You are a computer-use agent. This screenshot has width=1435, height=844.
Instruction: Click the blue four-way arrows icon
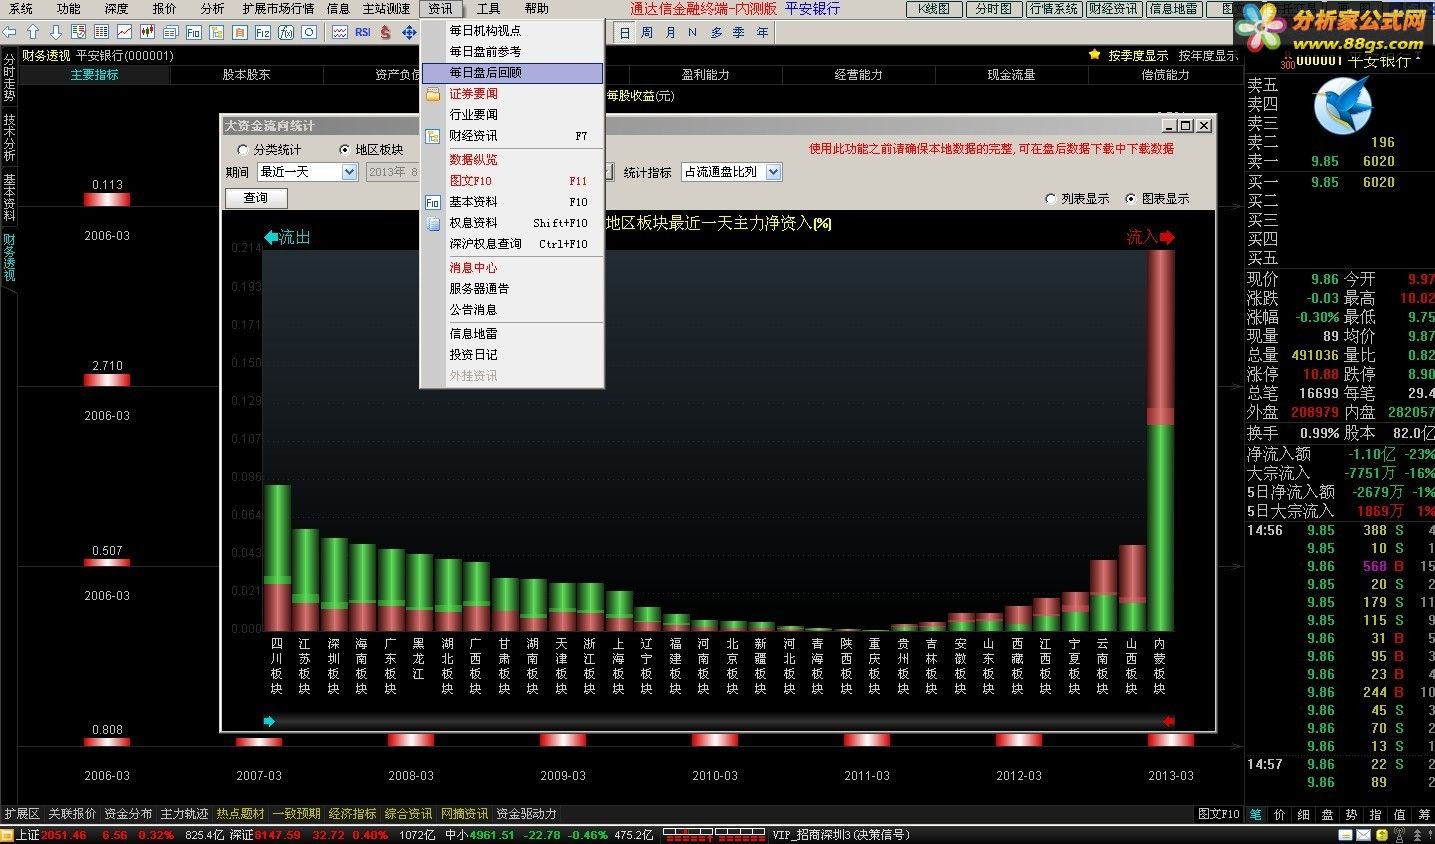click(409, 32)
